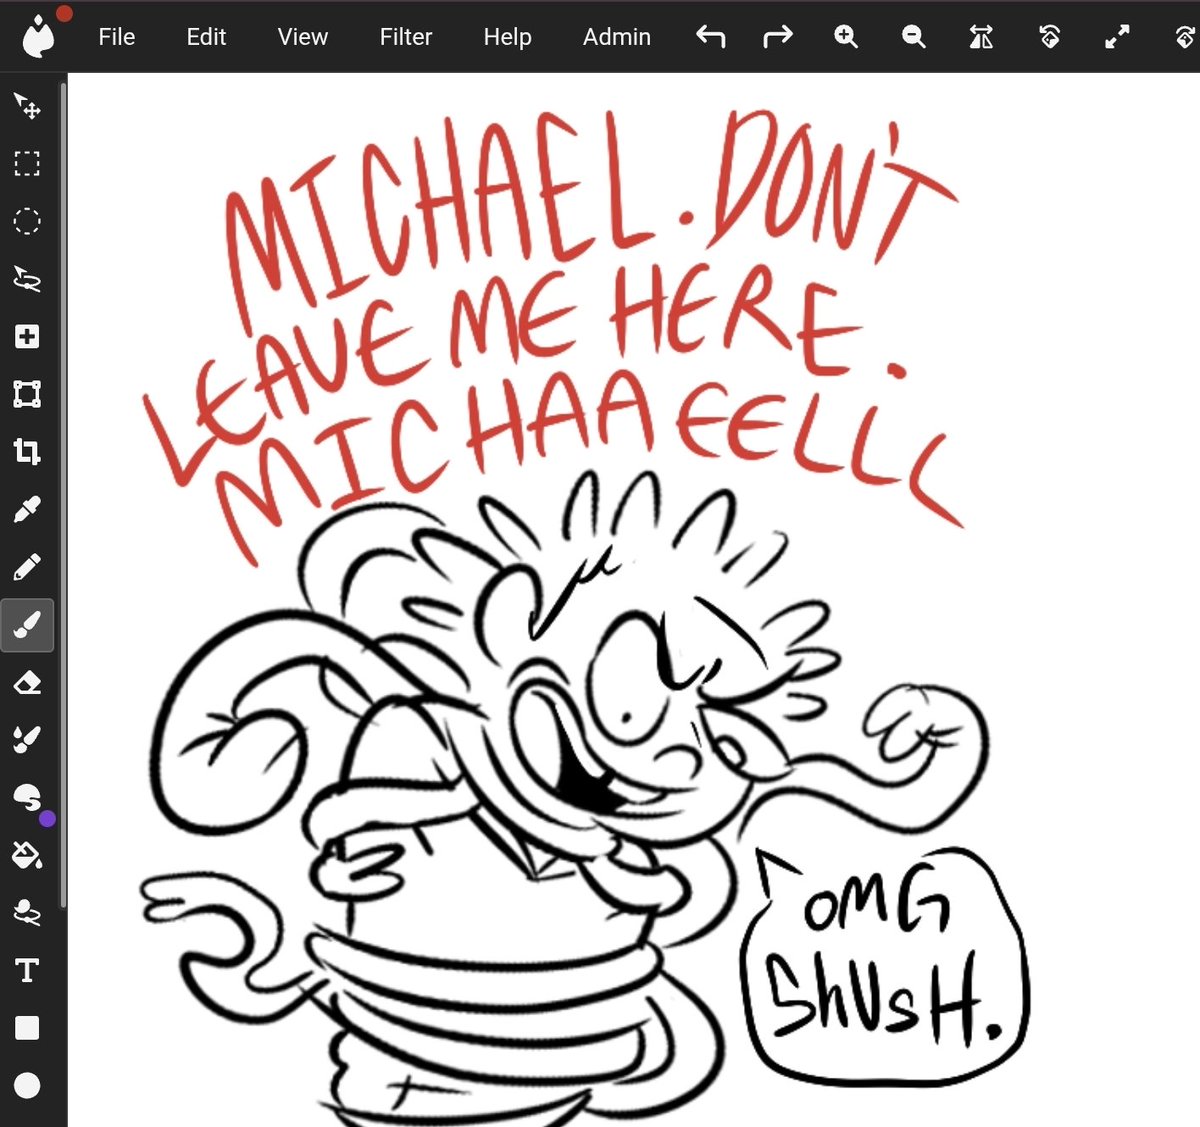This screenshot has width=1200, height=1127.
Task: Undo the last action with left arrow
Action: point(710,37)
